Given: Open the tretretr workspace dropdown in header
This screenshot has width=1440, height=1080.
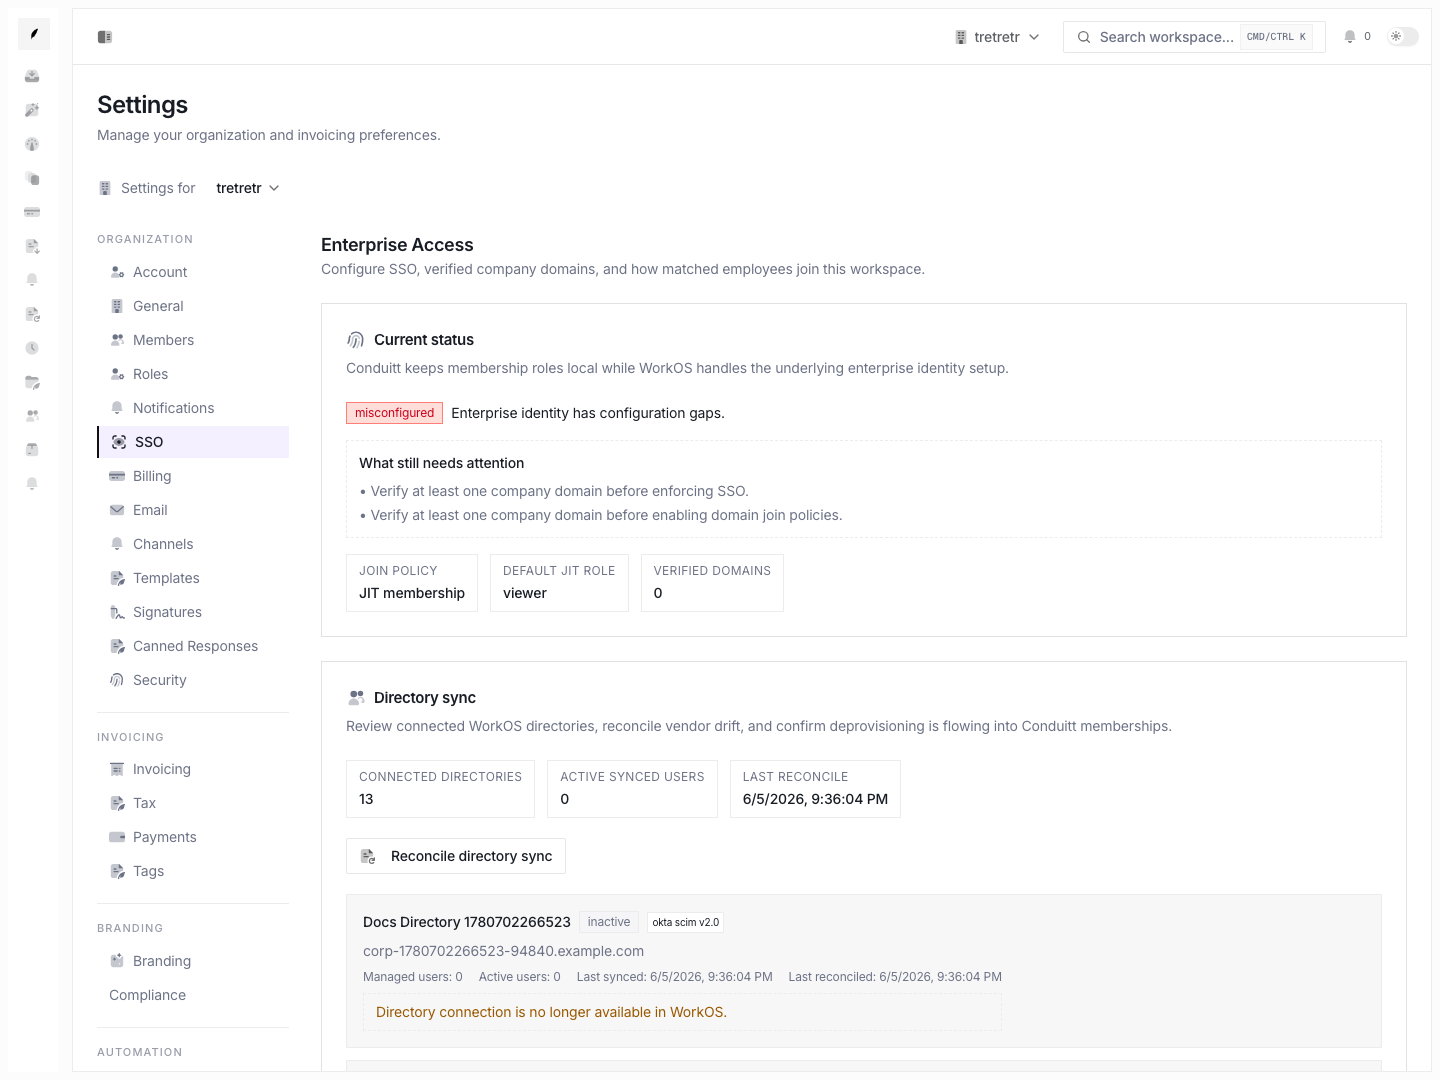Looking at the screenshot, I should pos(997,37).
